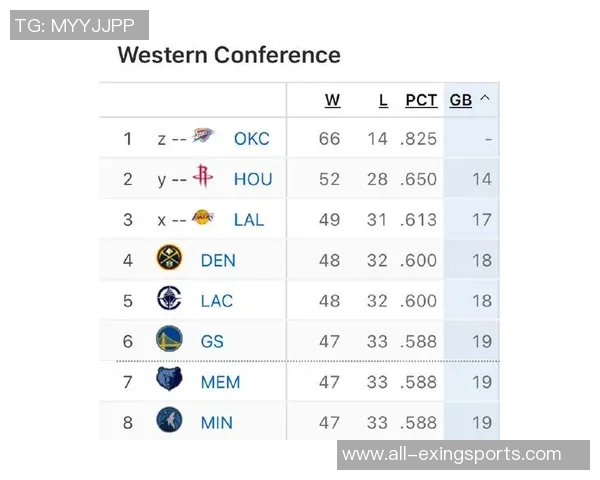Click the Lakers team logo
The height and width of the screenshot is (480, 600).
pyautogui.click(x=203, y=219)
